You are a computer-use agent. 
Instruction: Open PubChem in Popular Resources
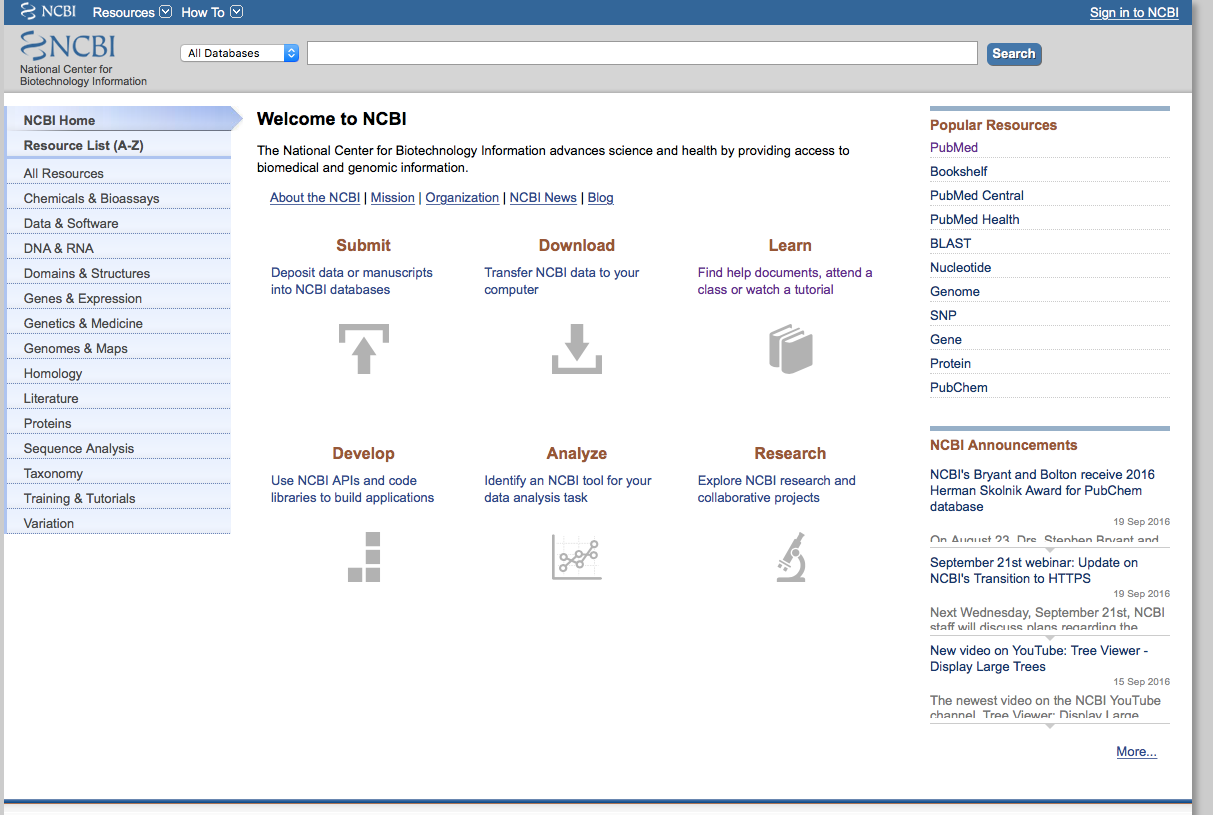[x=959, y=387]
